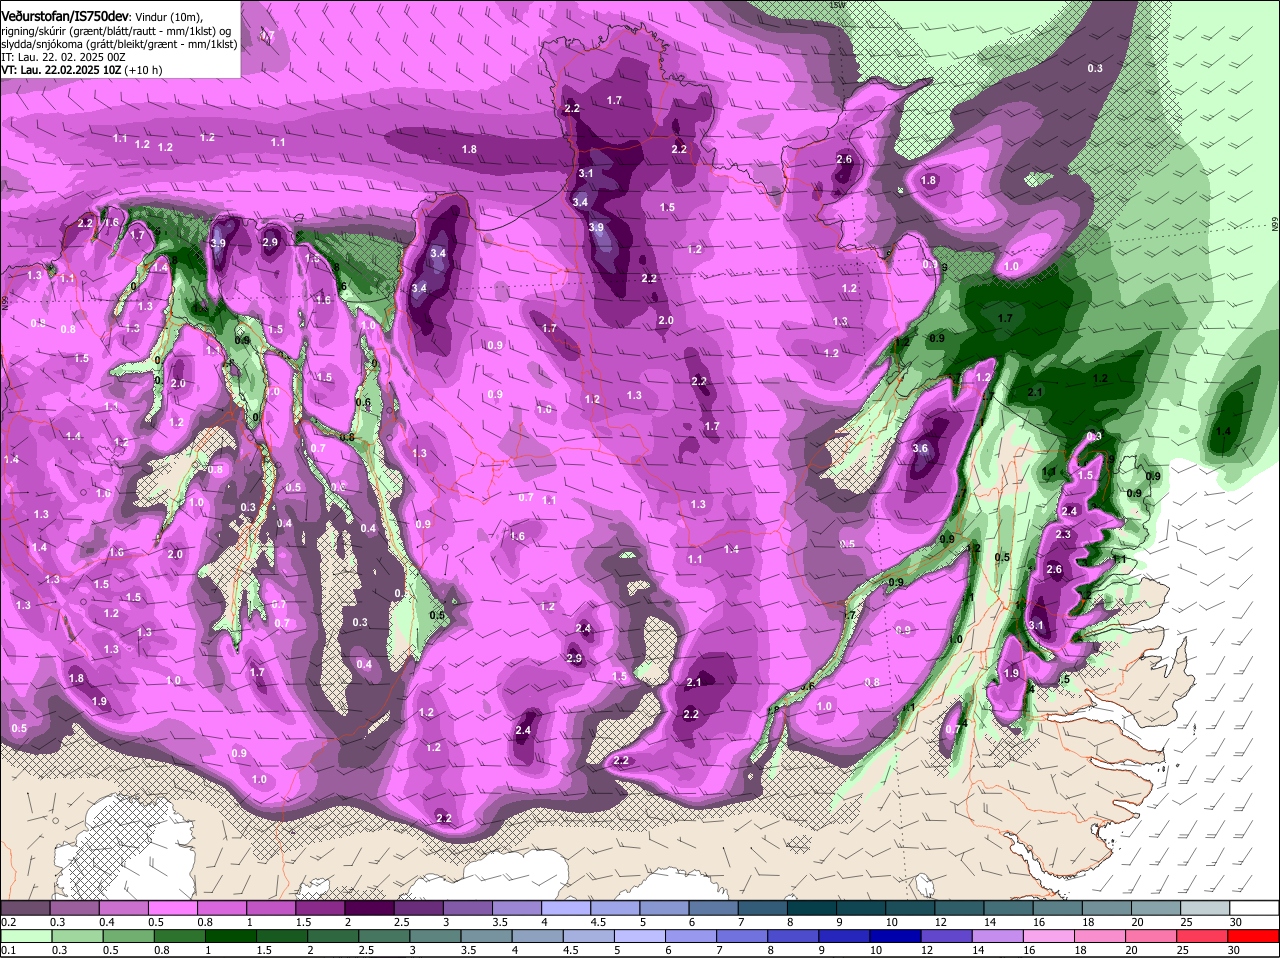Click the 30 label in the upper legend row
The height and width of the screenshot is (958, 1280).
click(1236, 921)
